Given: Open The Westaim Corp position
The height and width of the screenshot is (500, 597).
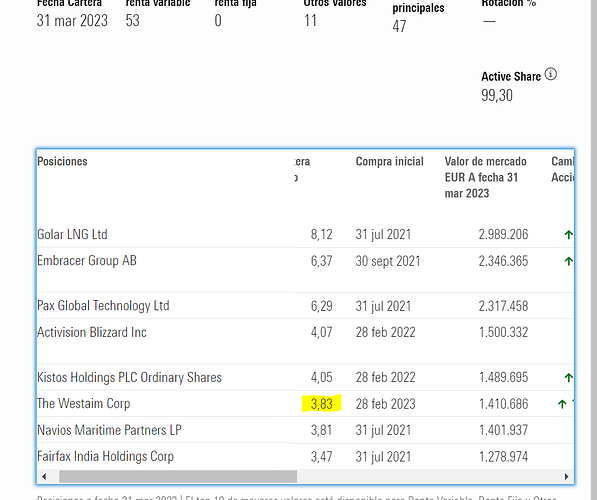Looking at the screenshot, I should pyautogui.click(x=84, y=403).
